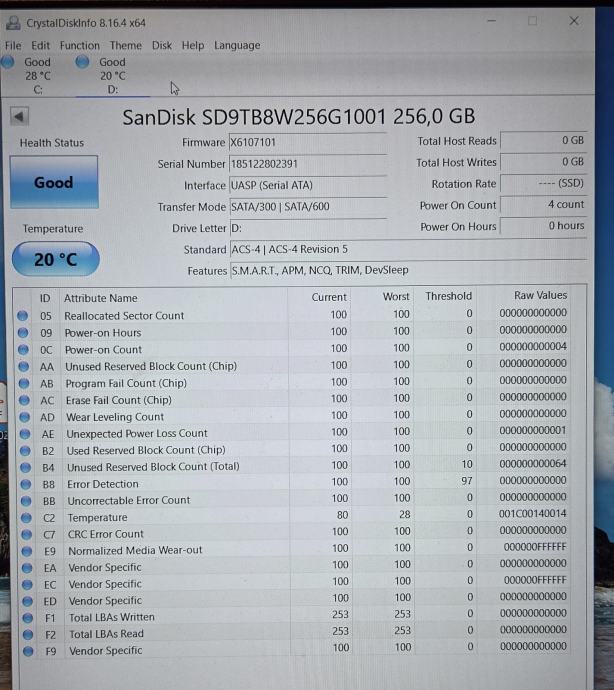Click the Total Host Writes value
Image resolution: width=614 pixels, height=690 pixels.
point(544,161)
